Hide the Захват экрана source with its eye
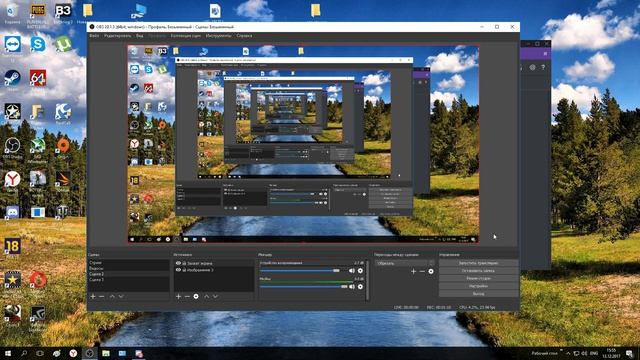This screenshot has width=640, height=360. [x=178, y=263]
